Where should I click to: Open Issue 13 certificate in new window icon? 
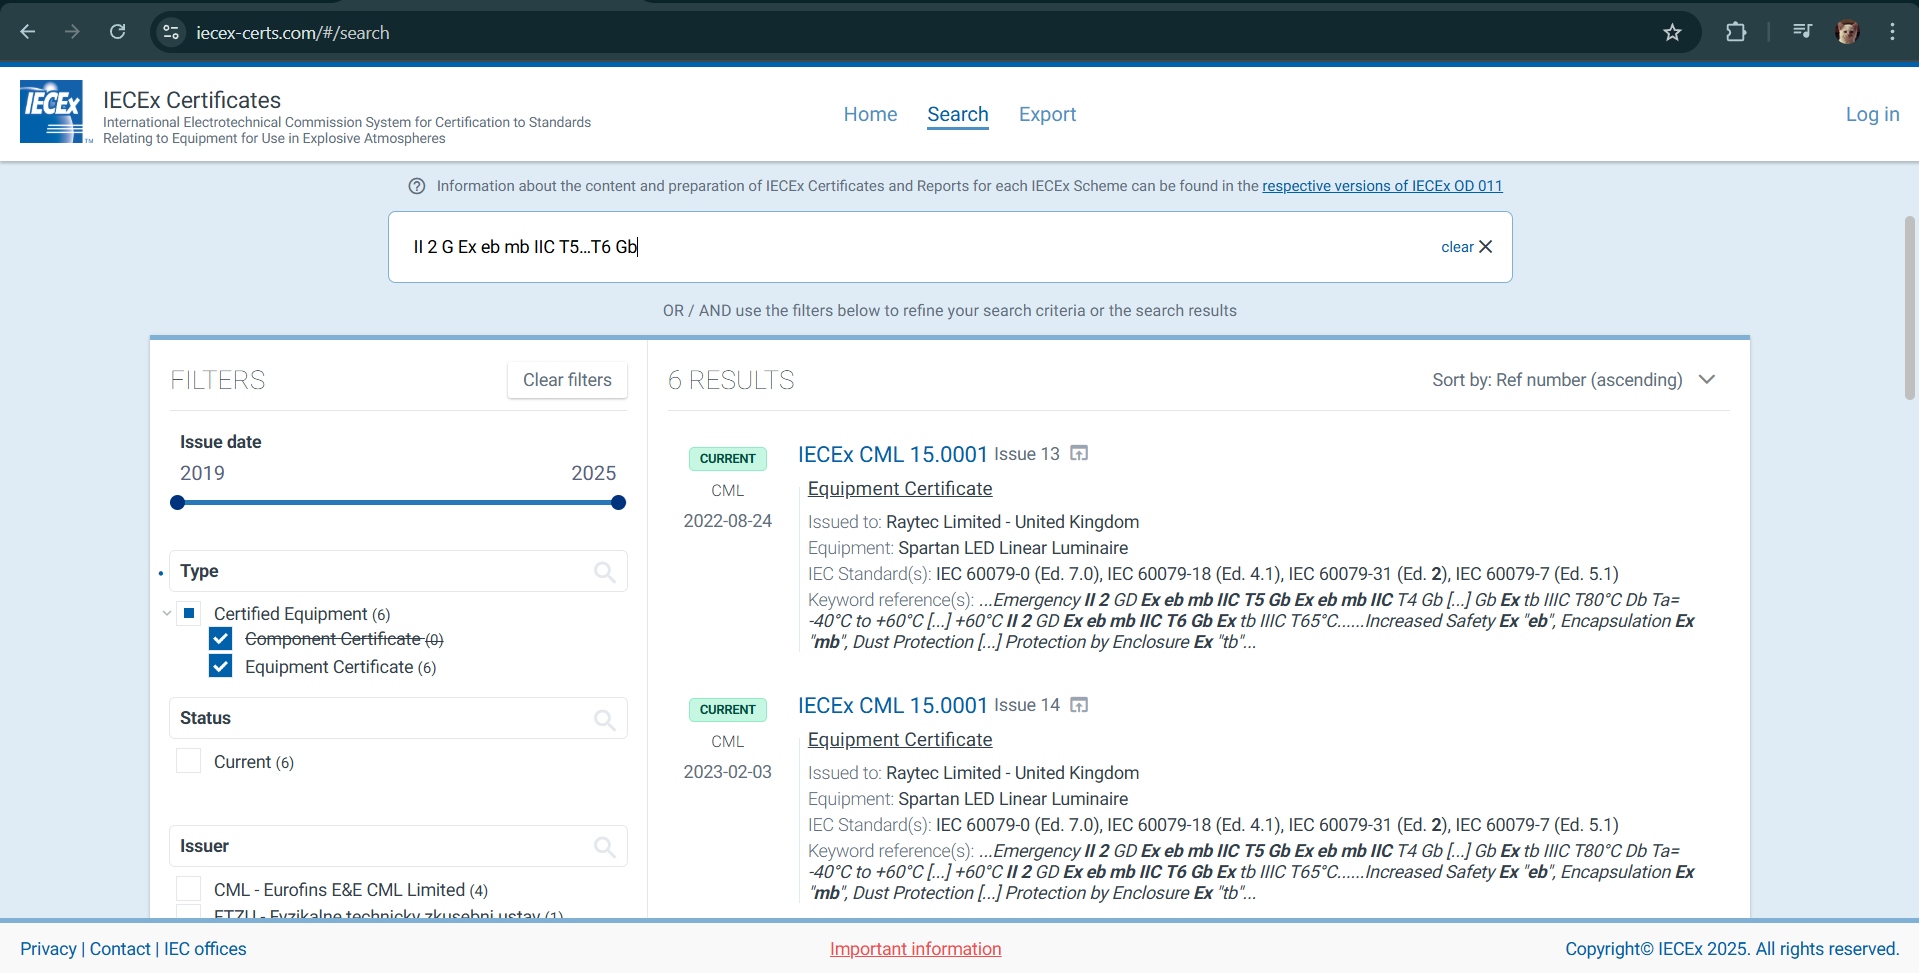(x=1079, y=454)
